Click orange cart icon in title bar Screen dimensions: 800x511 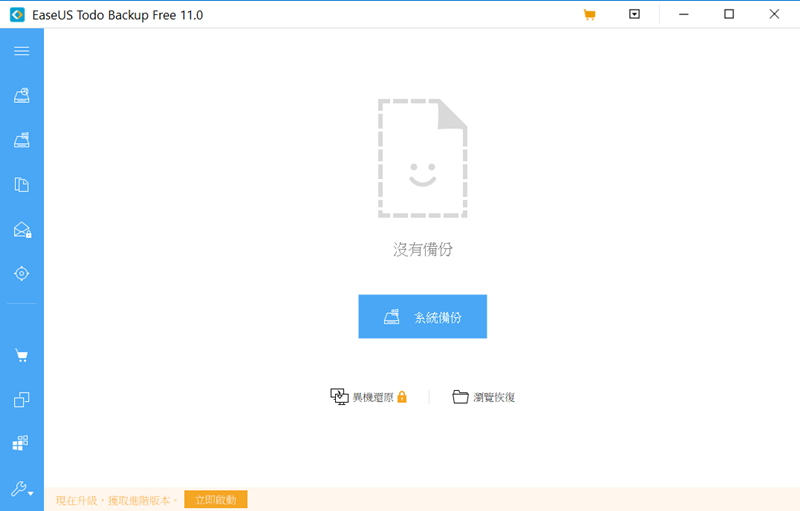pos(589,14)
